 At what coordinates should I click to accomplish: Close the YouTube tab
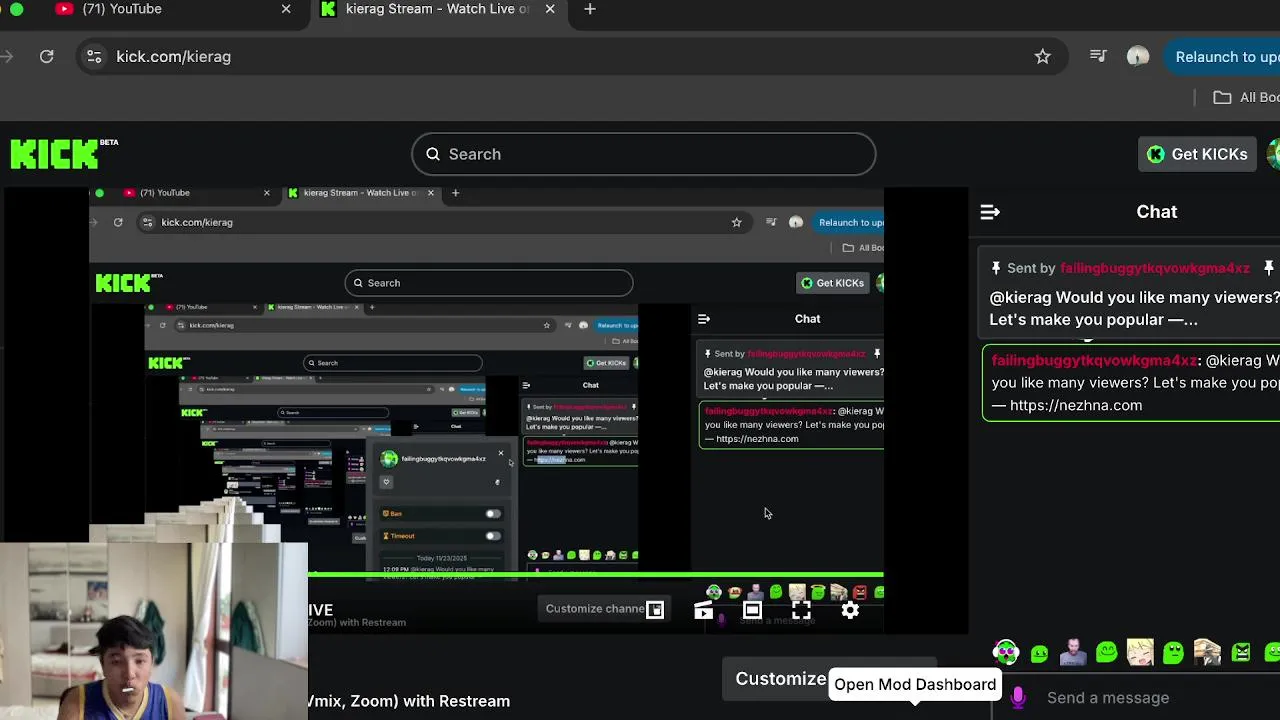(286, 9)
